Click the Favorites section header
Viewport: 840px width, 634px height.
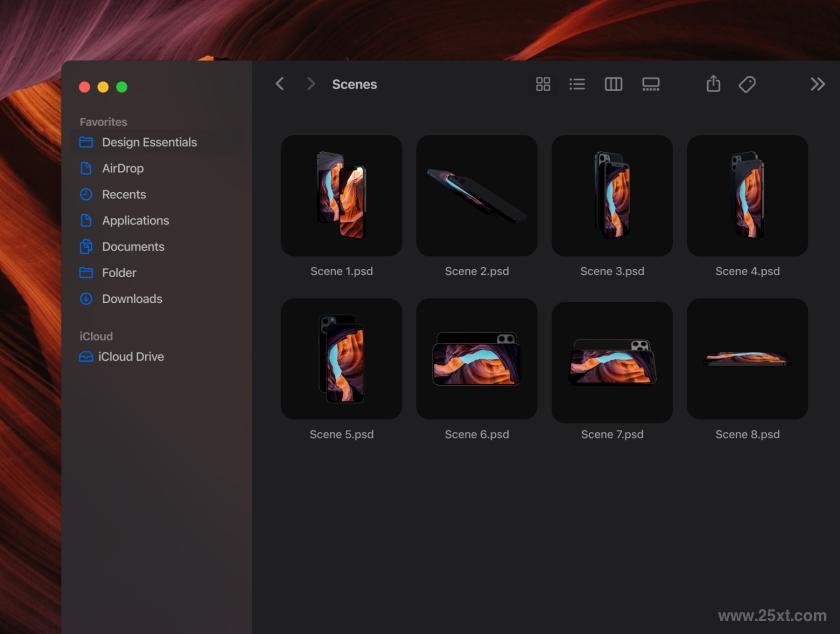tap(103, 122)
